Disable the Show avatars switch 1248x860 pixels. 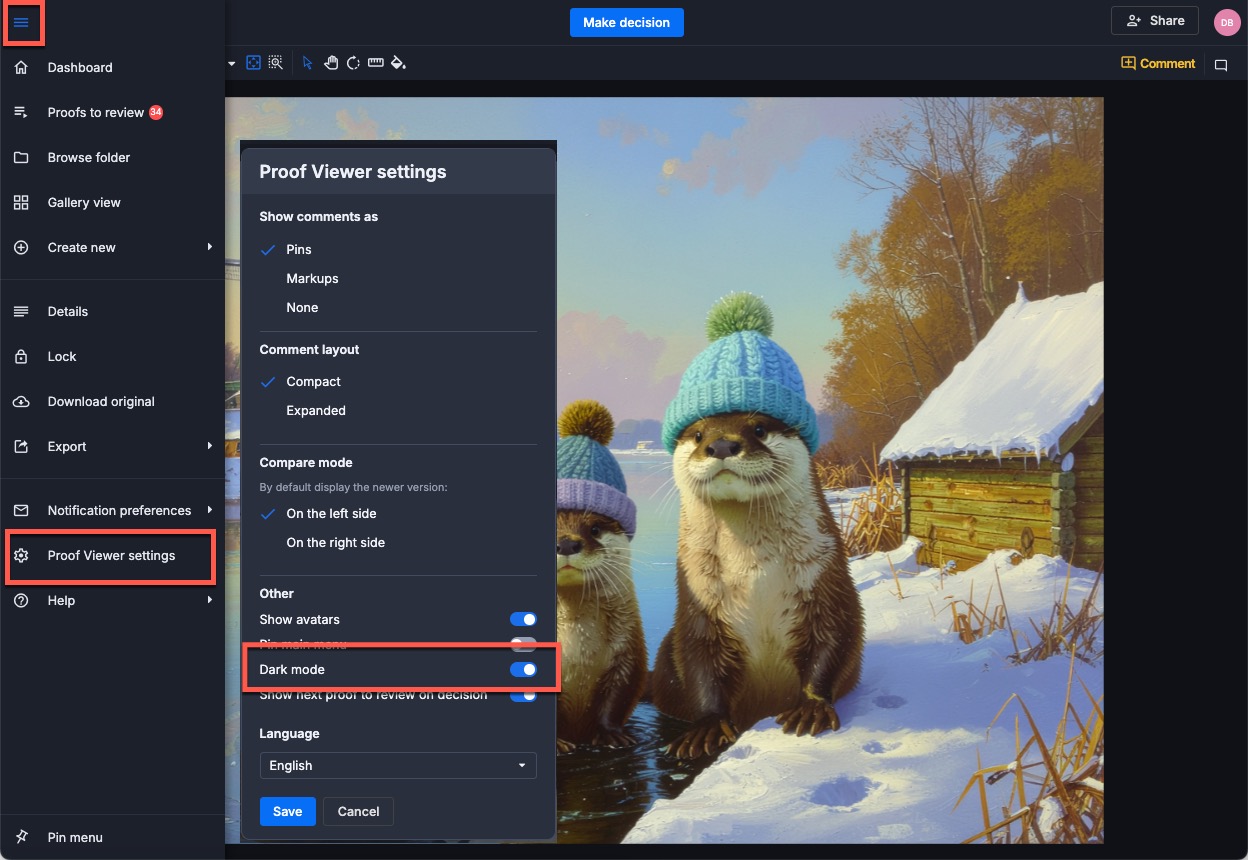point(523,620)
